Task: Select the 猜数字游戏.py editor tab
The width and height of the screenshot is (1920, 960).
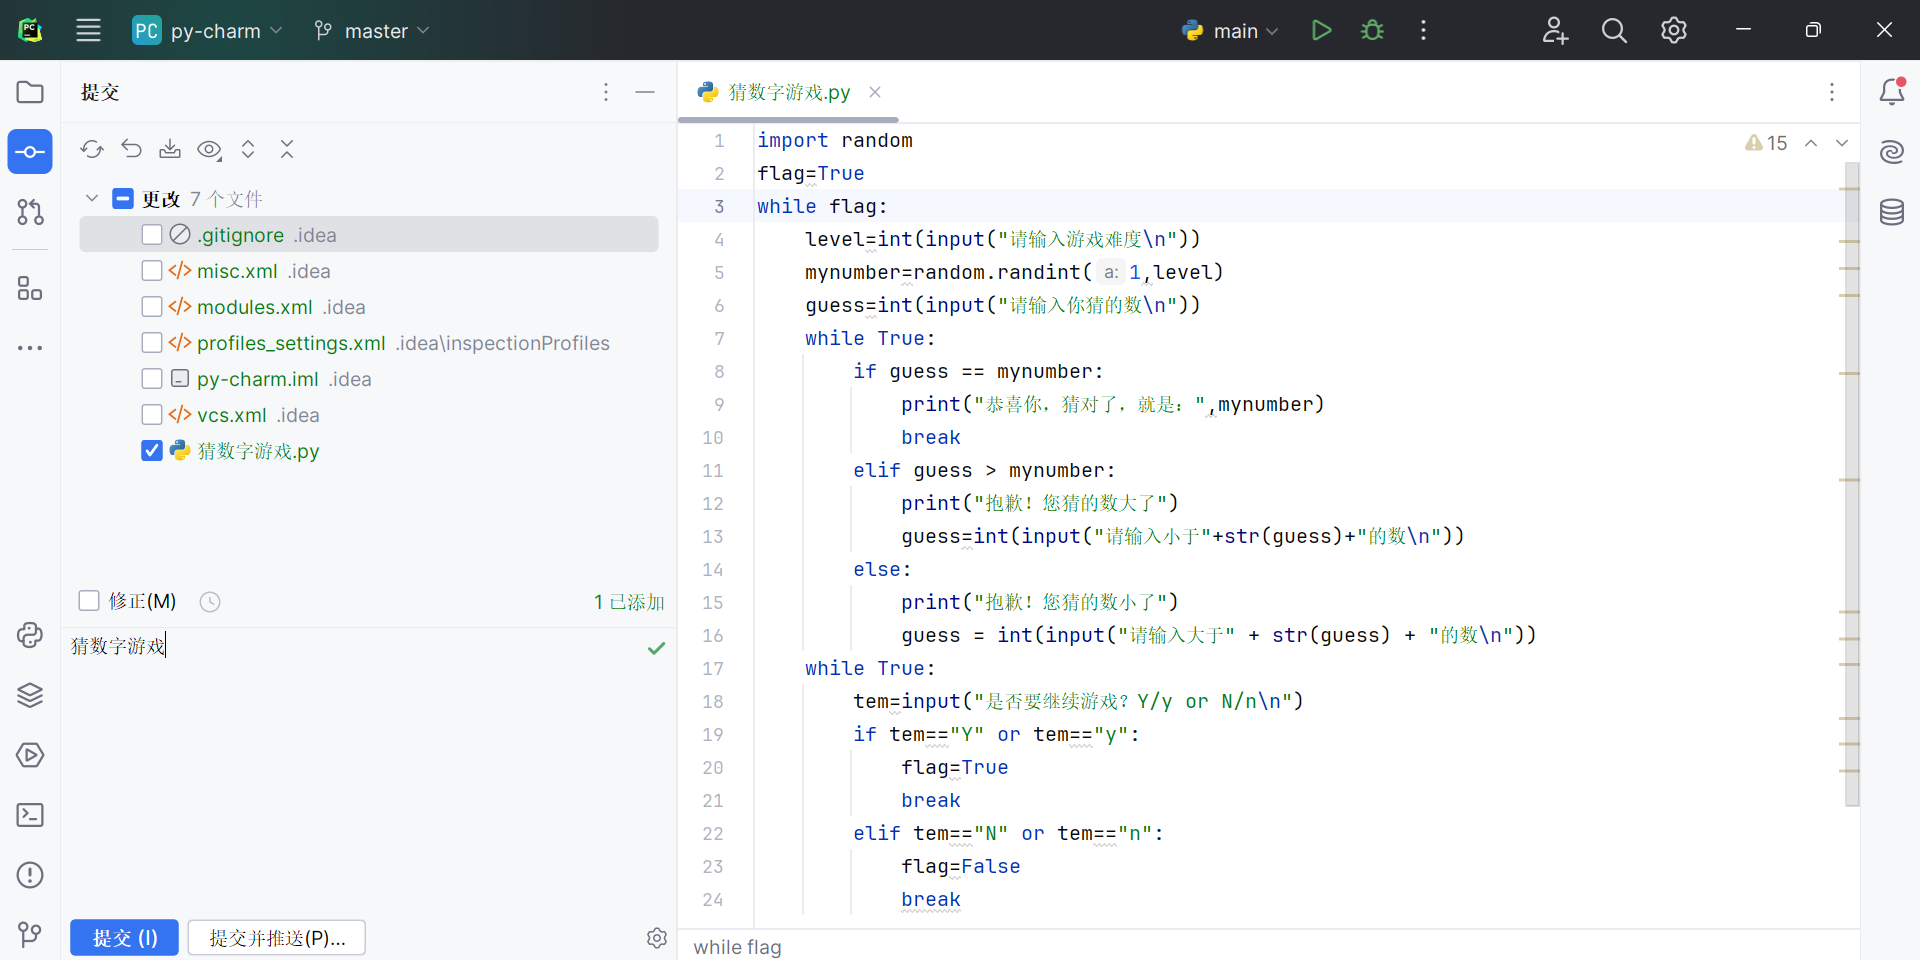Action: point(788,92)
